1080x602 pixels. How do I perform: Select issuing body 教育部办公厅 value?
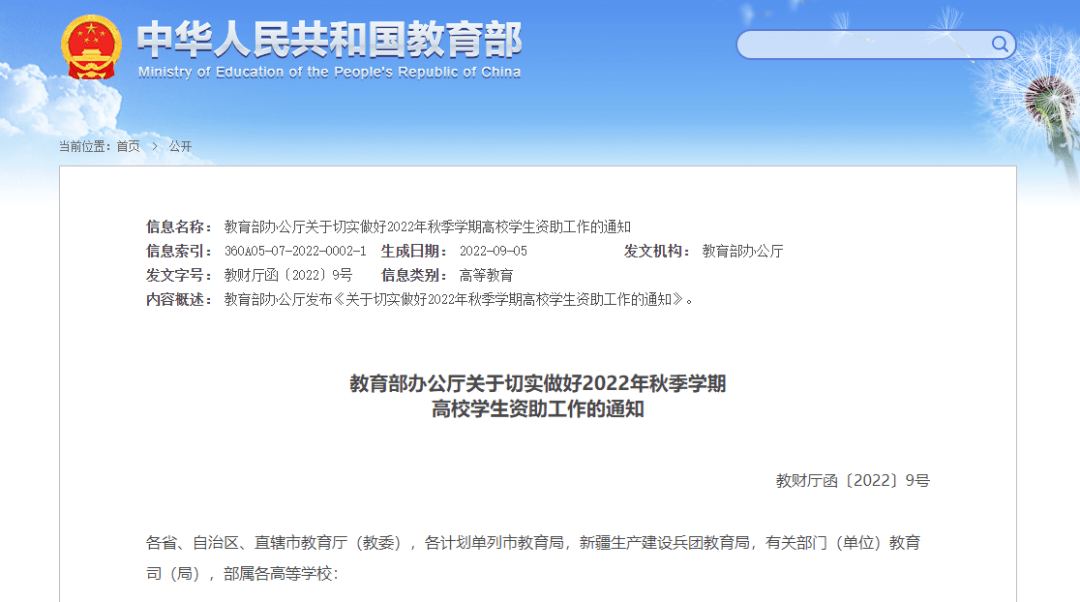[x=742, y=251]
